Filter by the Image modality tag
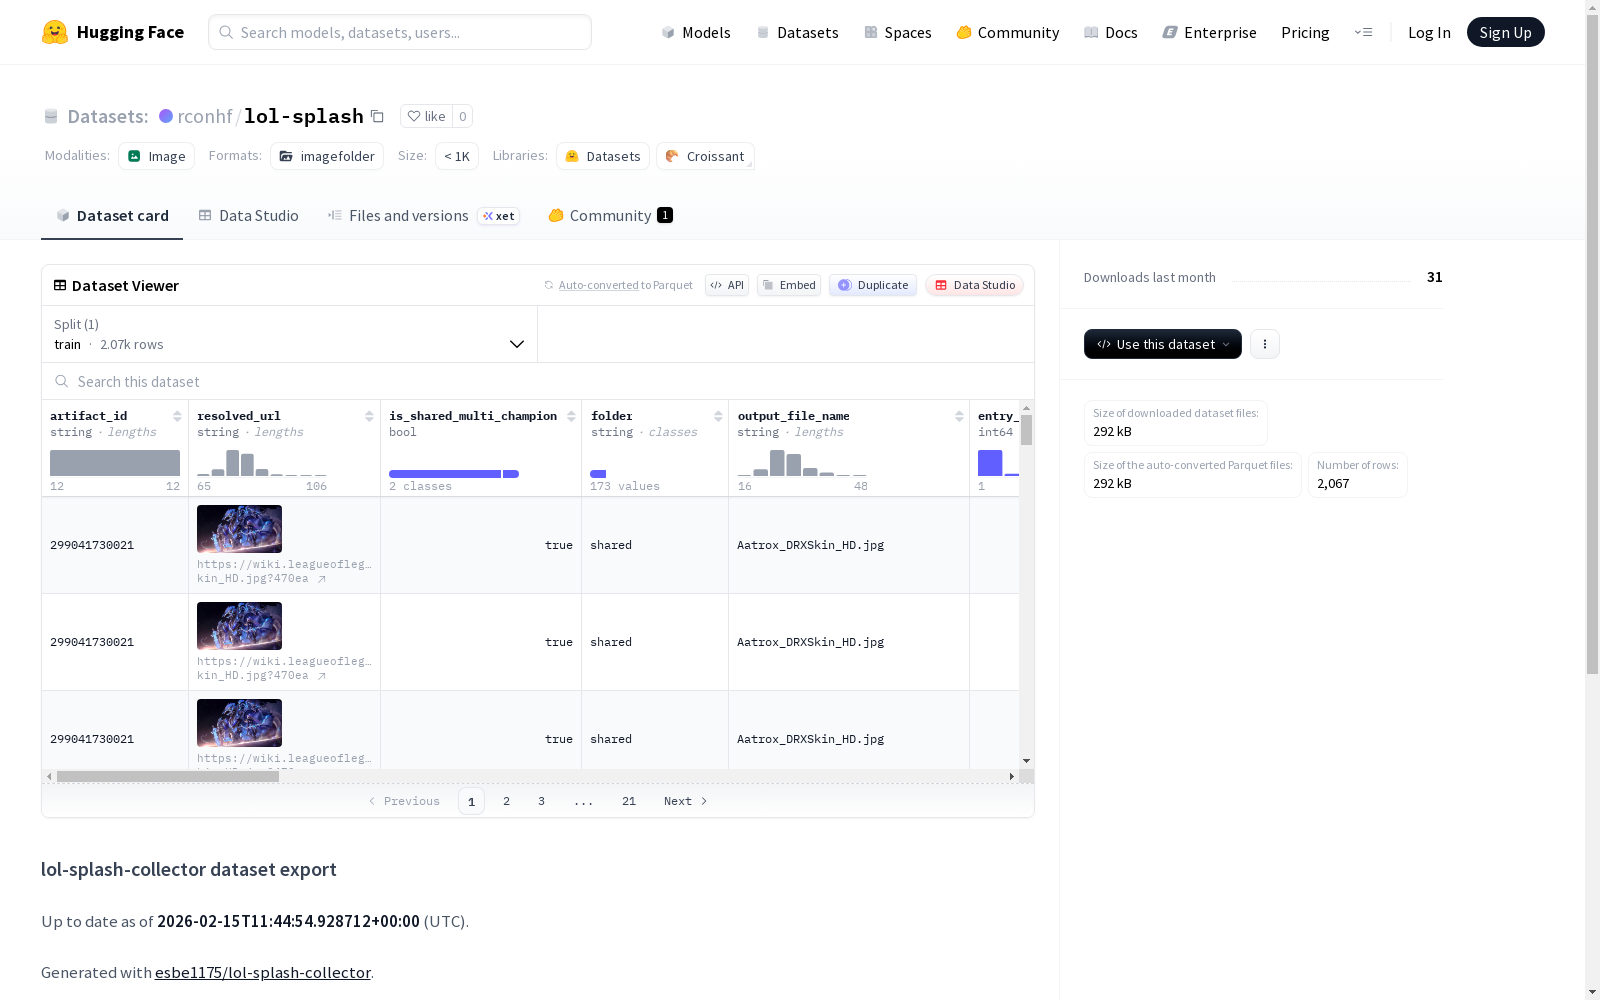The width and height of the screenshot is (1600, 1000). (157, 156)
